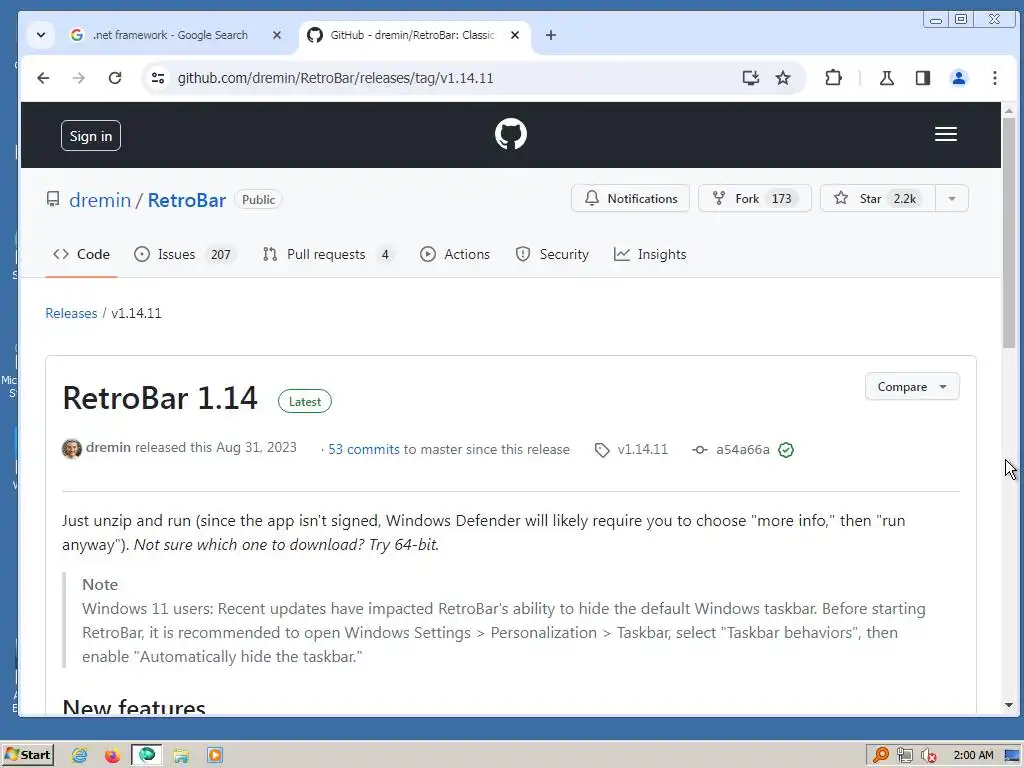This screenshot has width=1024, height=768.
Task: Click the Notifications button
Action: click(630, 199)
